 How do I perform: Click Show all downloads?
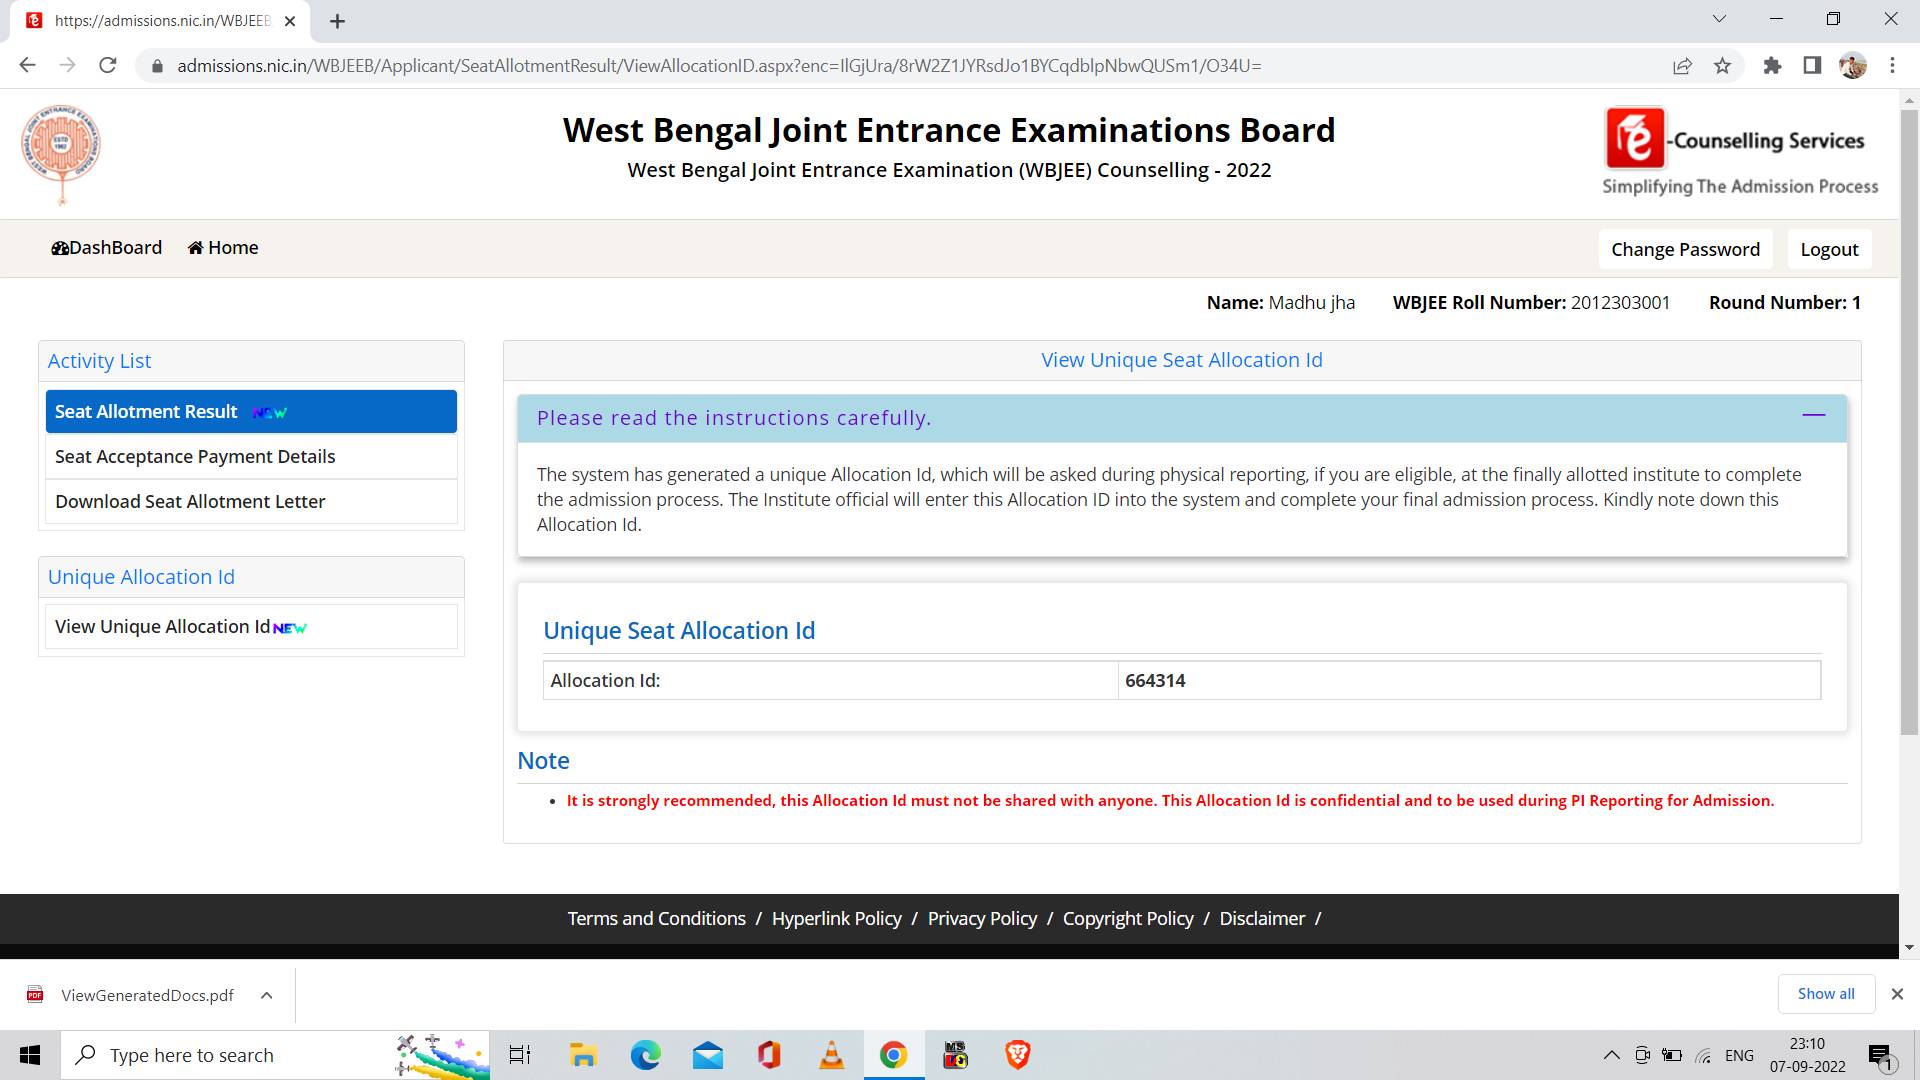point(1826,994)
